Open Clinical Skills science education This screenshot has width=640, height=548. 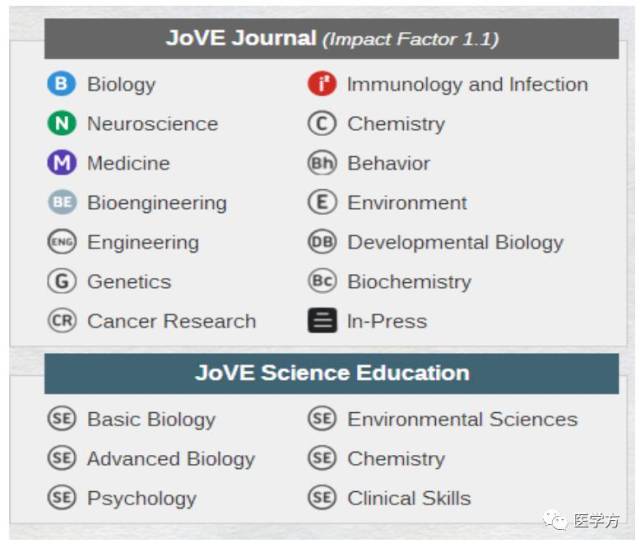tap(409, 498)
